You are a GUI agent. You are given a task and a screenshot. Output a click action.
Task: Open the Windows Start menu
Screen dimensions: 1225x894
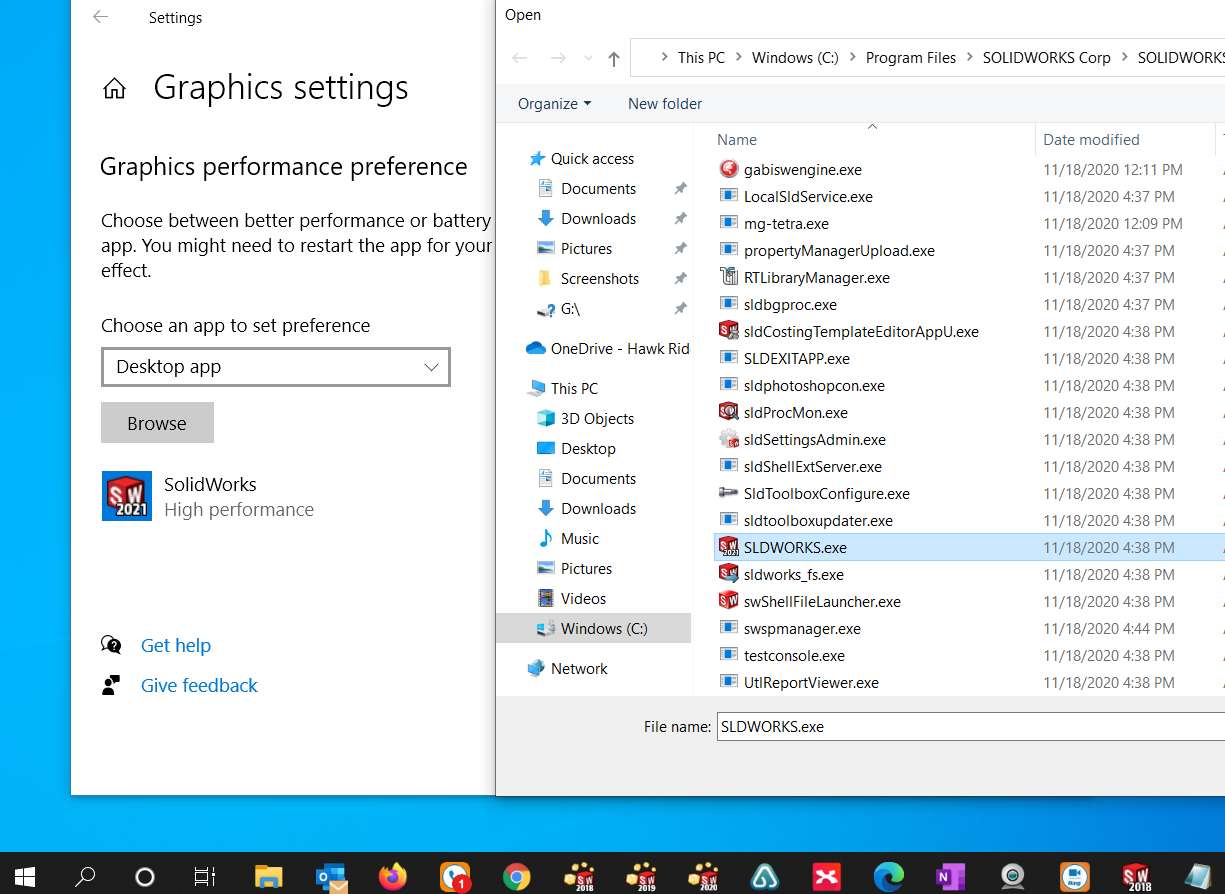pyautogui.click(x=24, y=877)
